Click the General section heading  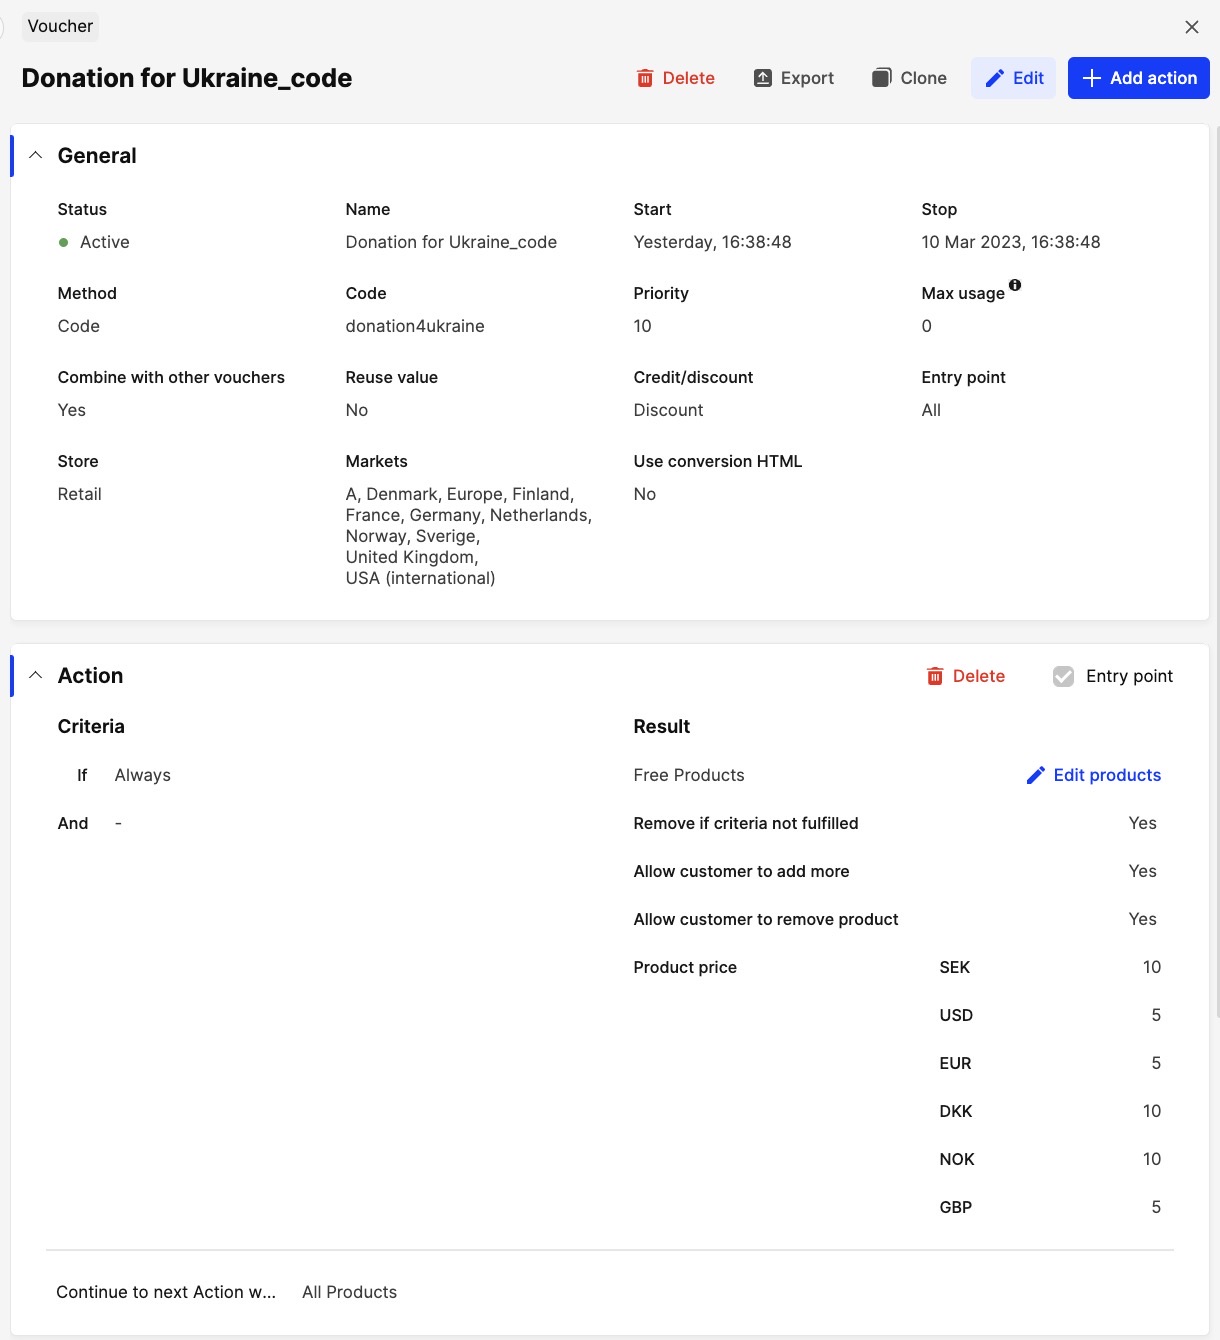pyautogui.click(x=97, y=155)
